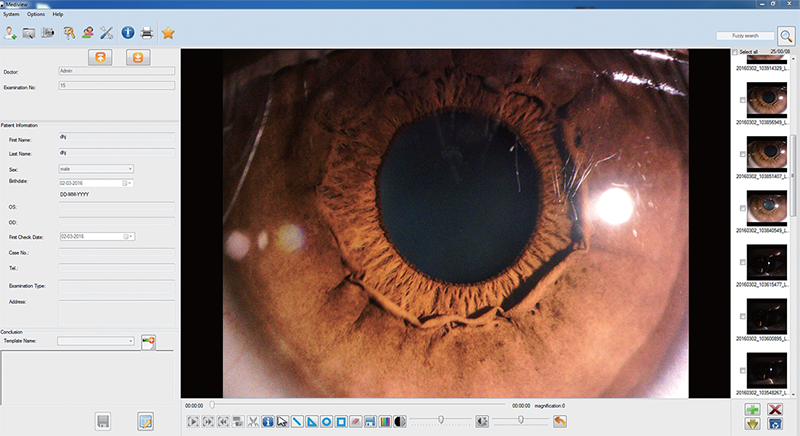Image resolution: width=800 pixels, height=436 pixels.
Task: Expand the Template Name dropdown
Action: [x=131, y=341]
